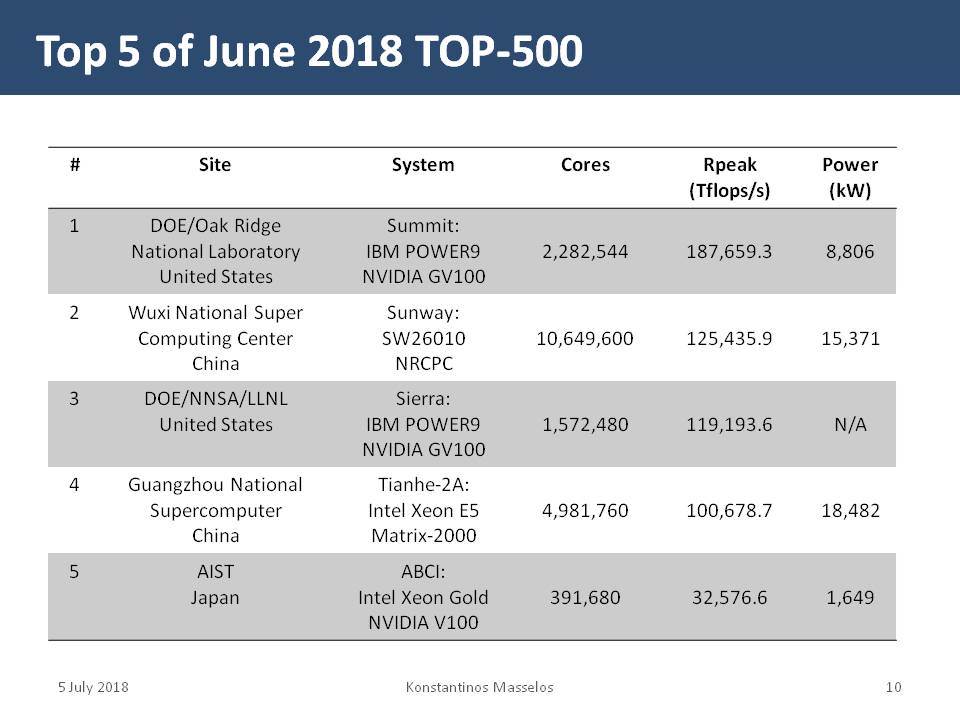Select the "Site" column header

215,165
